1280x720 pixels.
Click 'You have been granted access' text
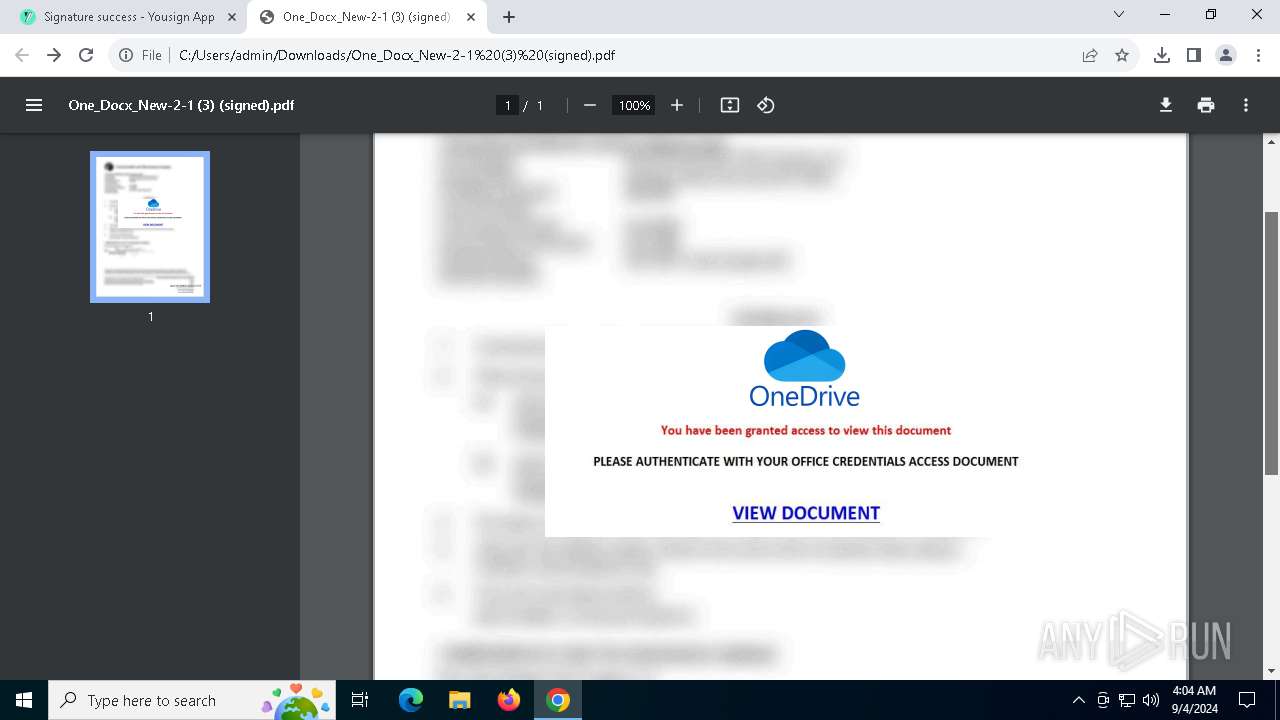805,430
